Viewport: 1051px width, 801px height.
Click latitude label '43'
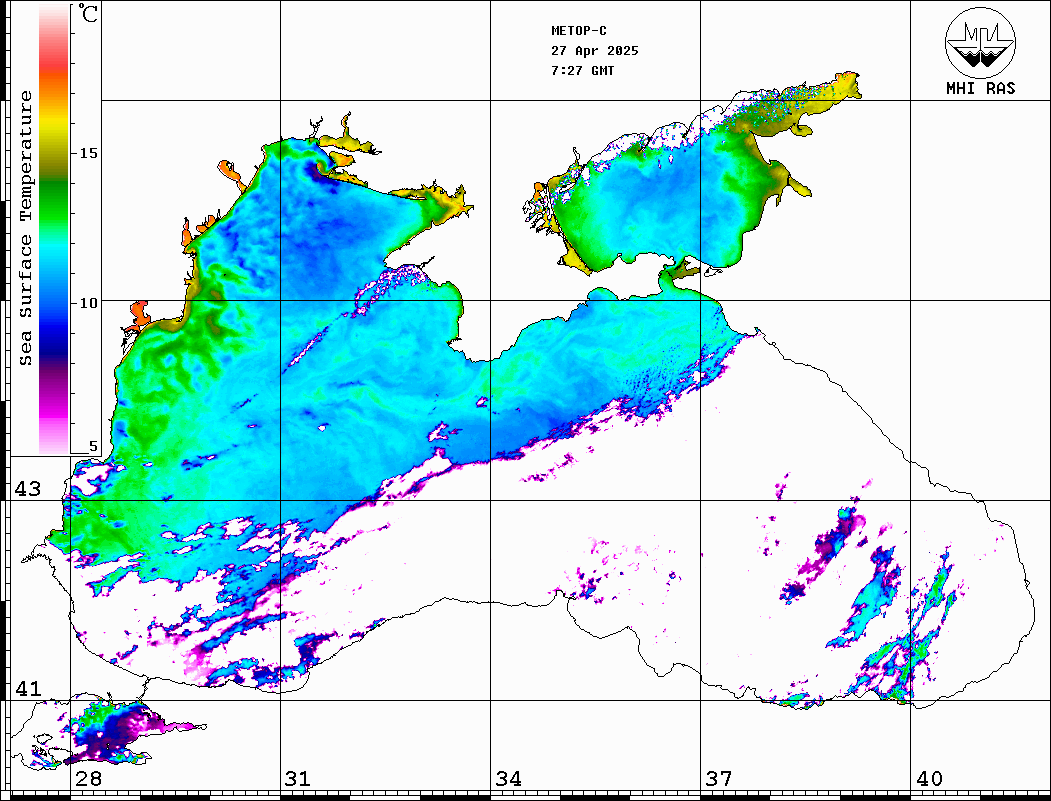[28, 489]
